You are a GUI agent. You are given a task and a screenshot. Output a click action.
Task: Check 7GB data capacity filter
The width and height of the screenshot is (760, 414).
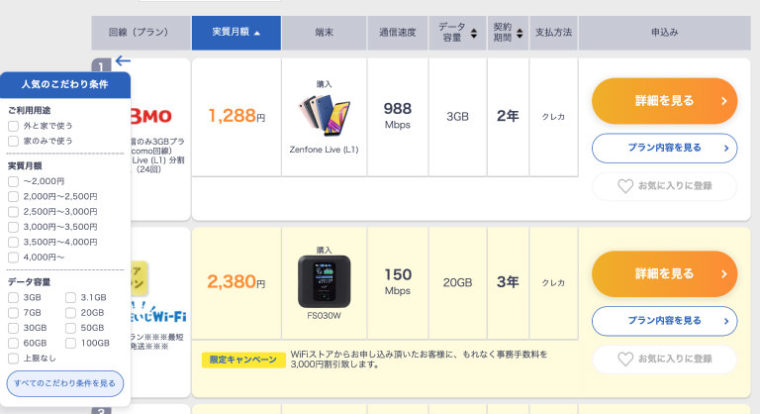13,313
